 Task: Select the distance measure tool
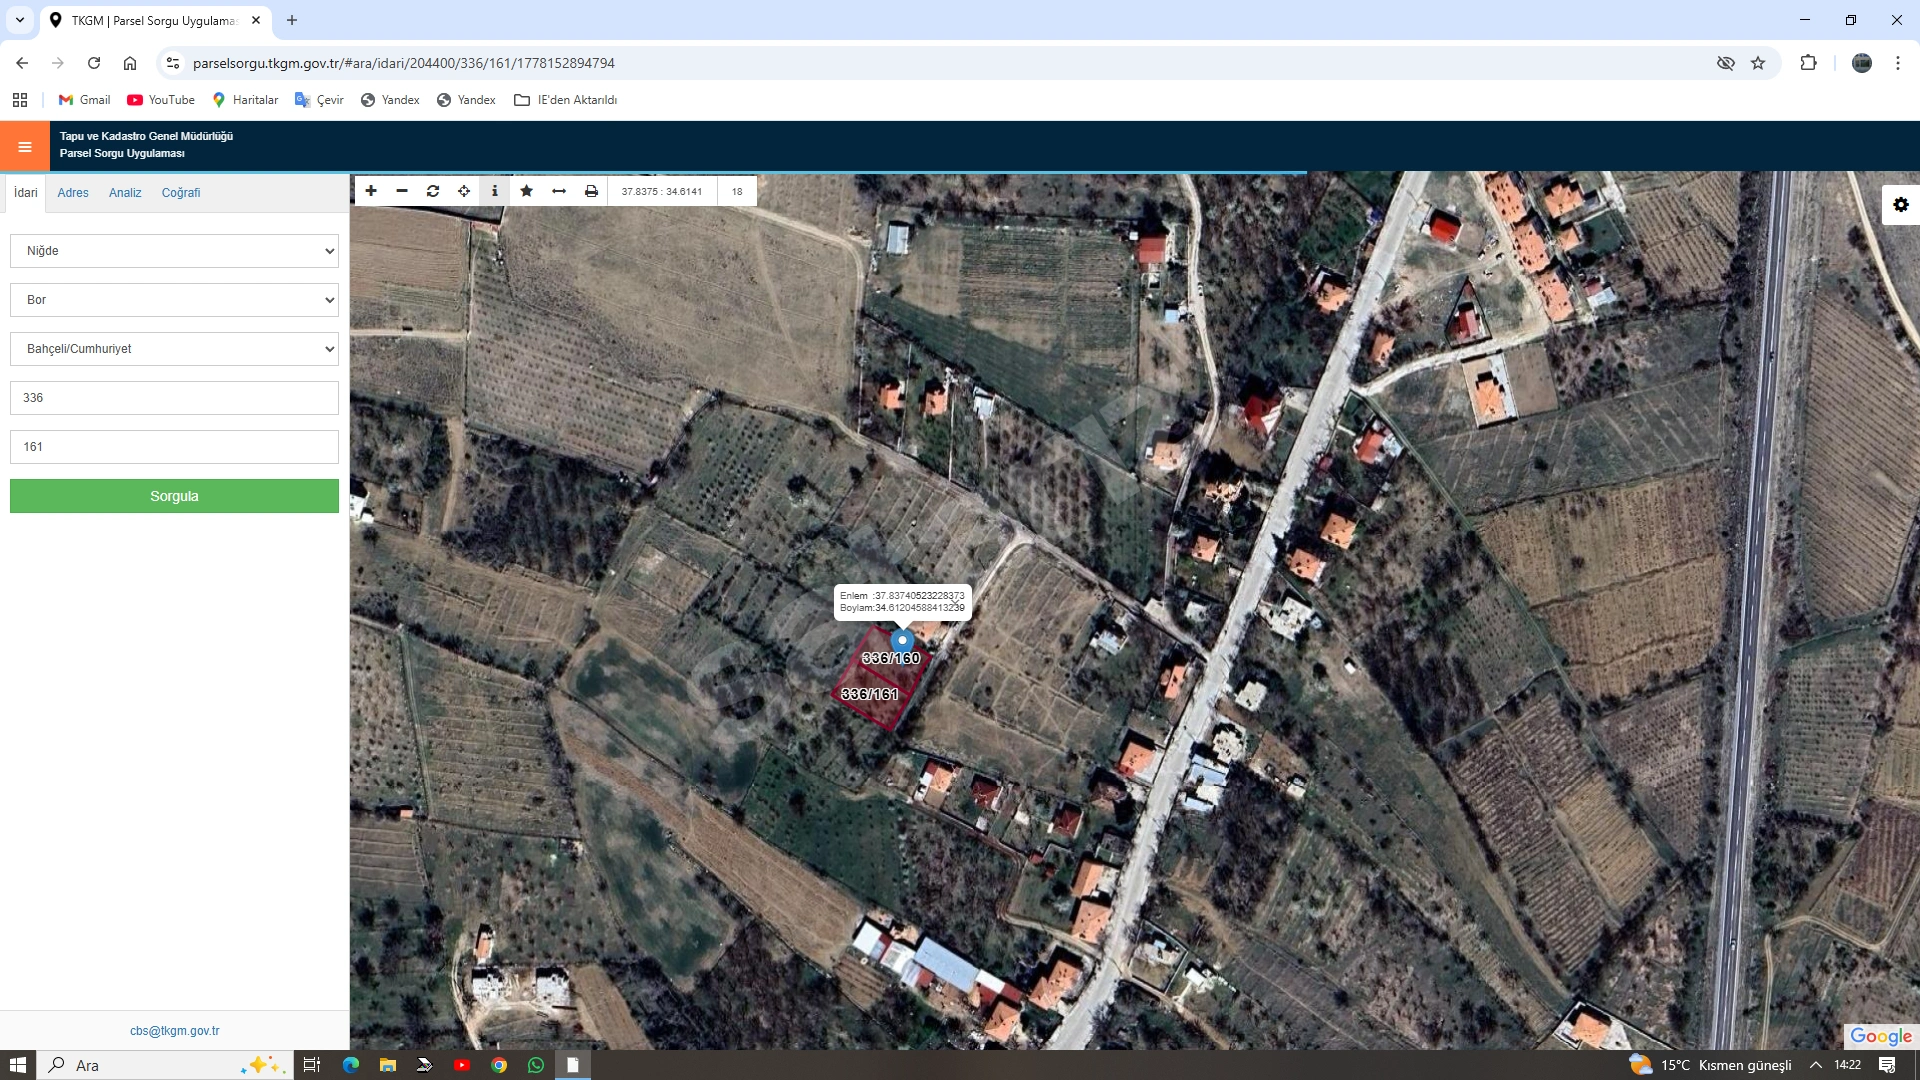[559, 191]
